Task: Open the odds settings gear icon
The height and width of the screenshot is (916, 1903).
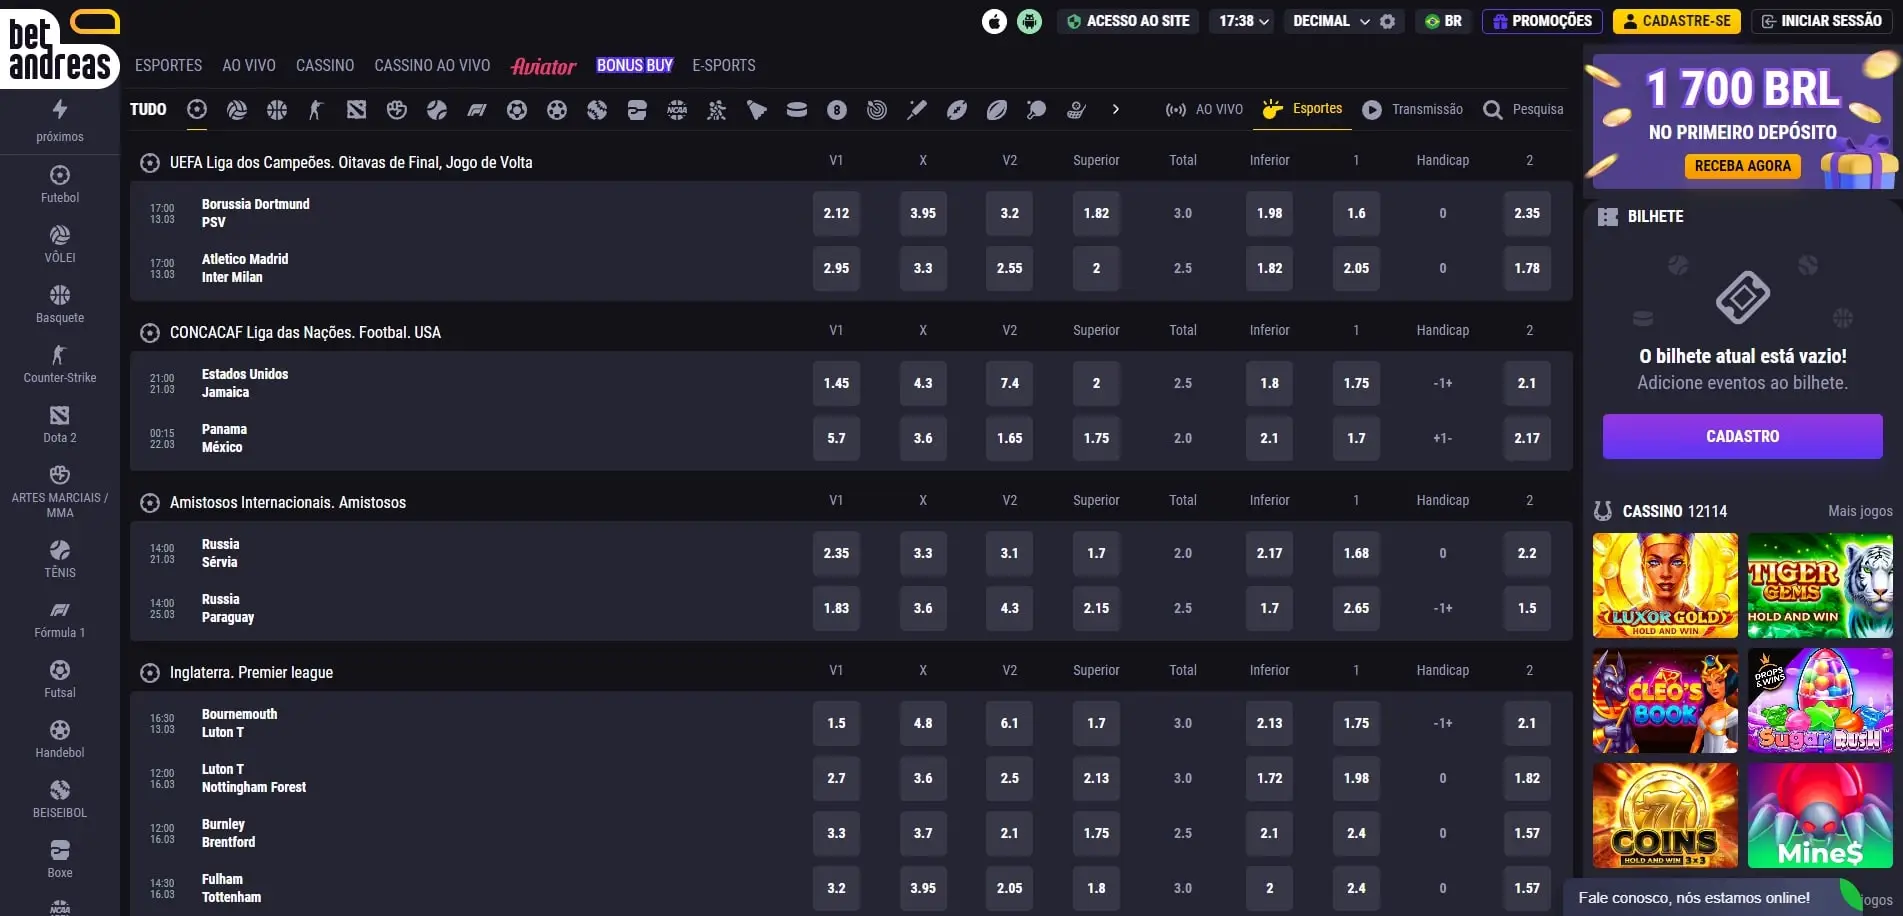Action: click(x=1387, y=21)
